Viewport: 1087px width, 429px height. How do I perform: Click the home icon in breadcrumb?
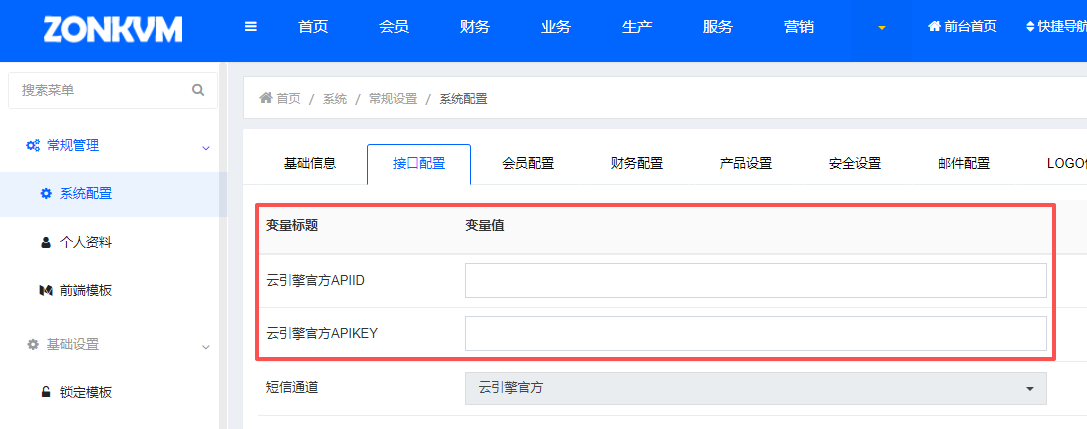(266, 98)
